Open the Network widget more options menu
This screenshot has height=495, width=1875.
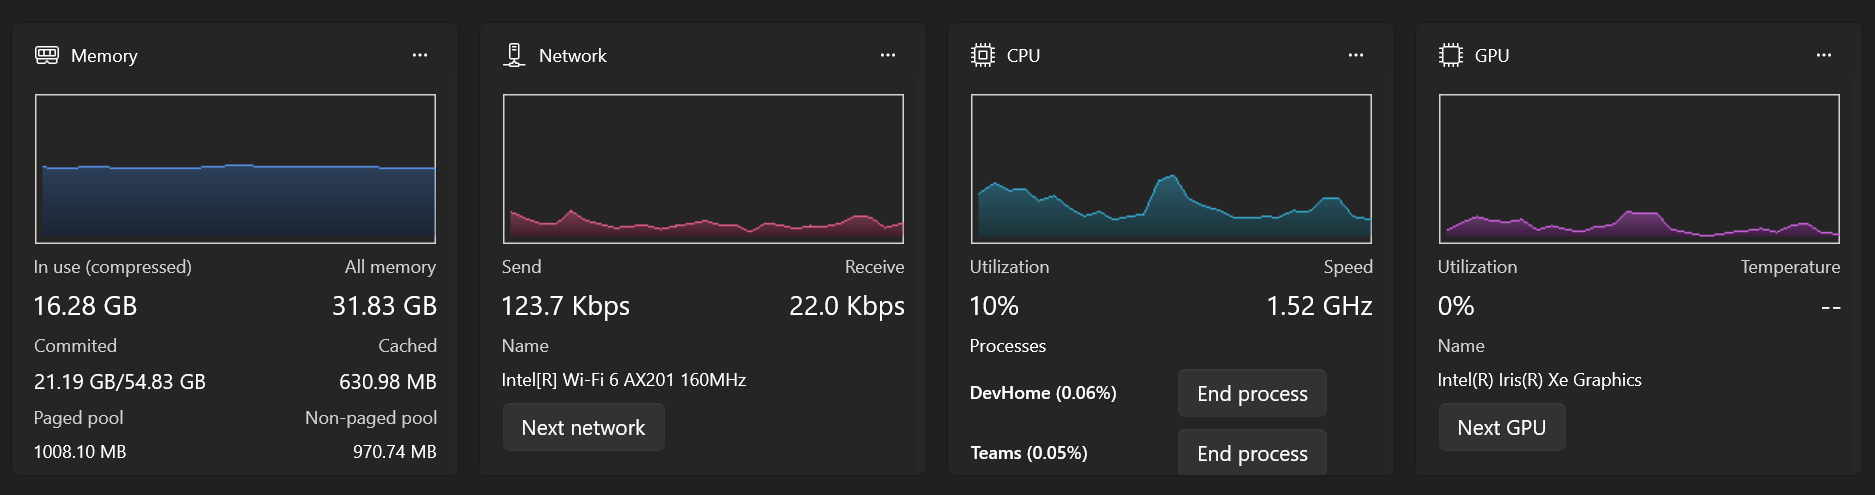888,55
